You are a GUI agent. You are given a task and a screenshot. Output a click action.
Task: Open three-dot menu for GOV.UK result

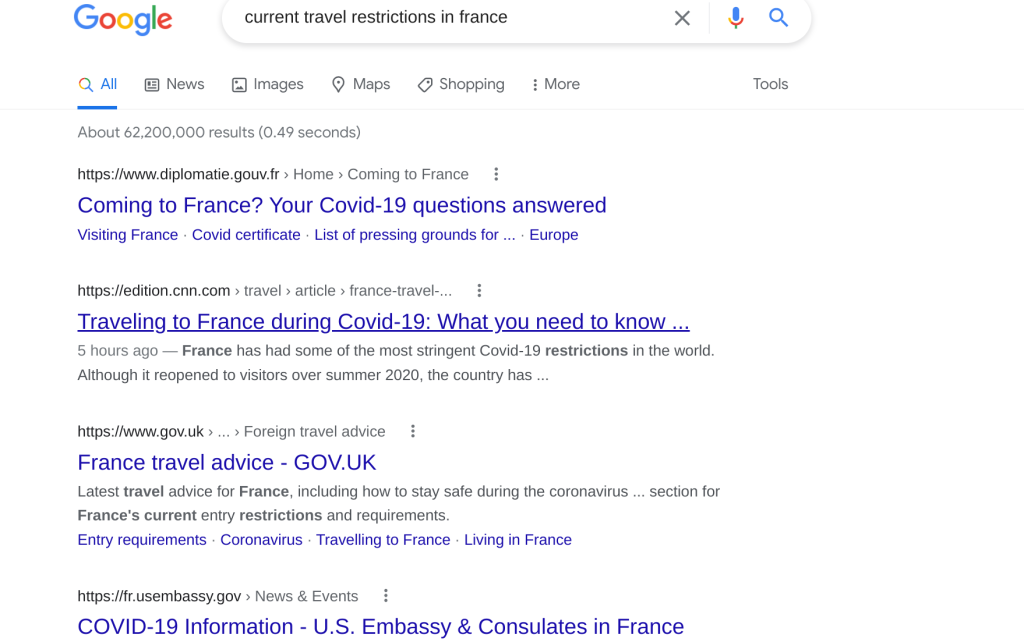coord(413,432)
